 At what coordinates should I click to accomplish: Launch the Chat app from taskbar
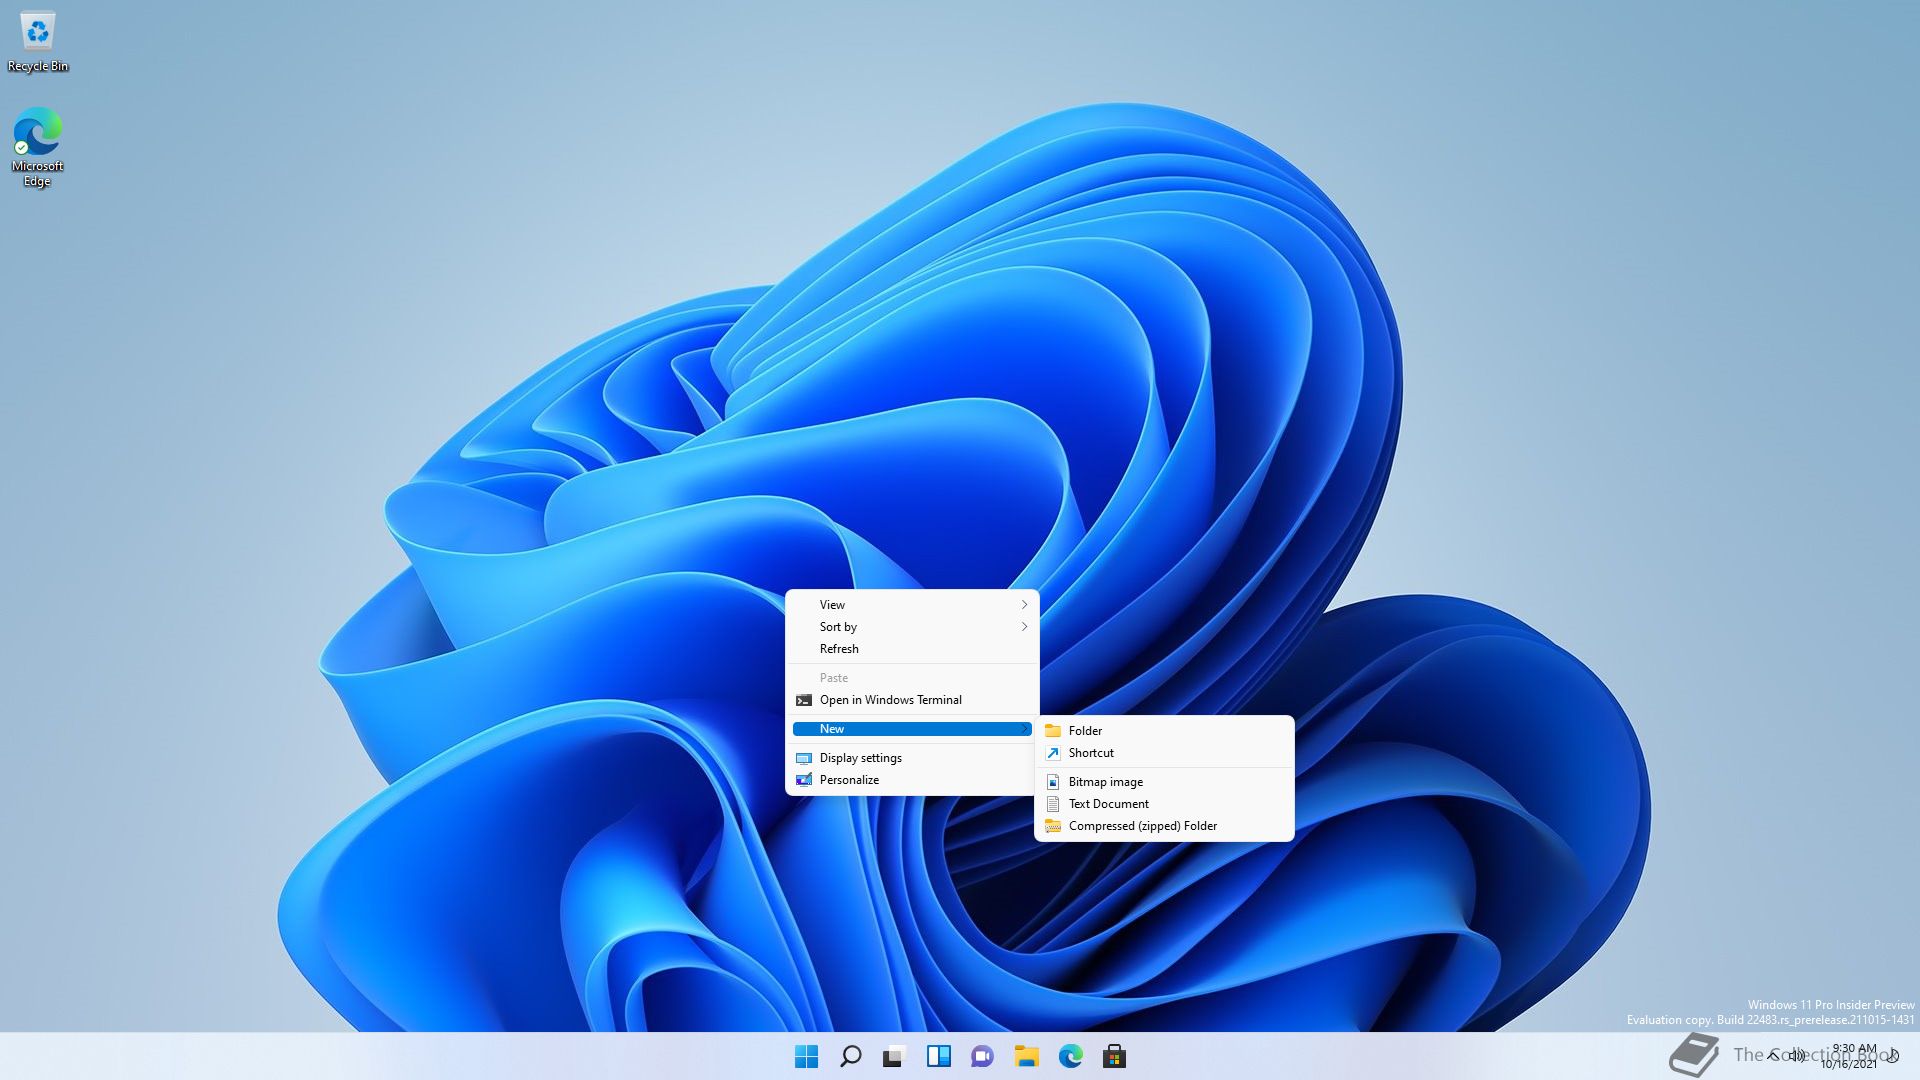982,1056
